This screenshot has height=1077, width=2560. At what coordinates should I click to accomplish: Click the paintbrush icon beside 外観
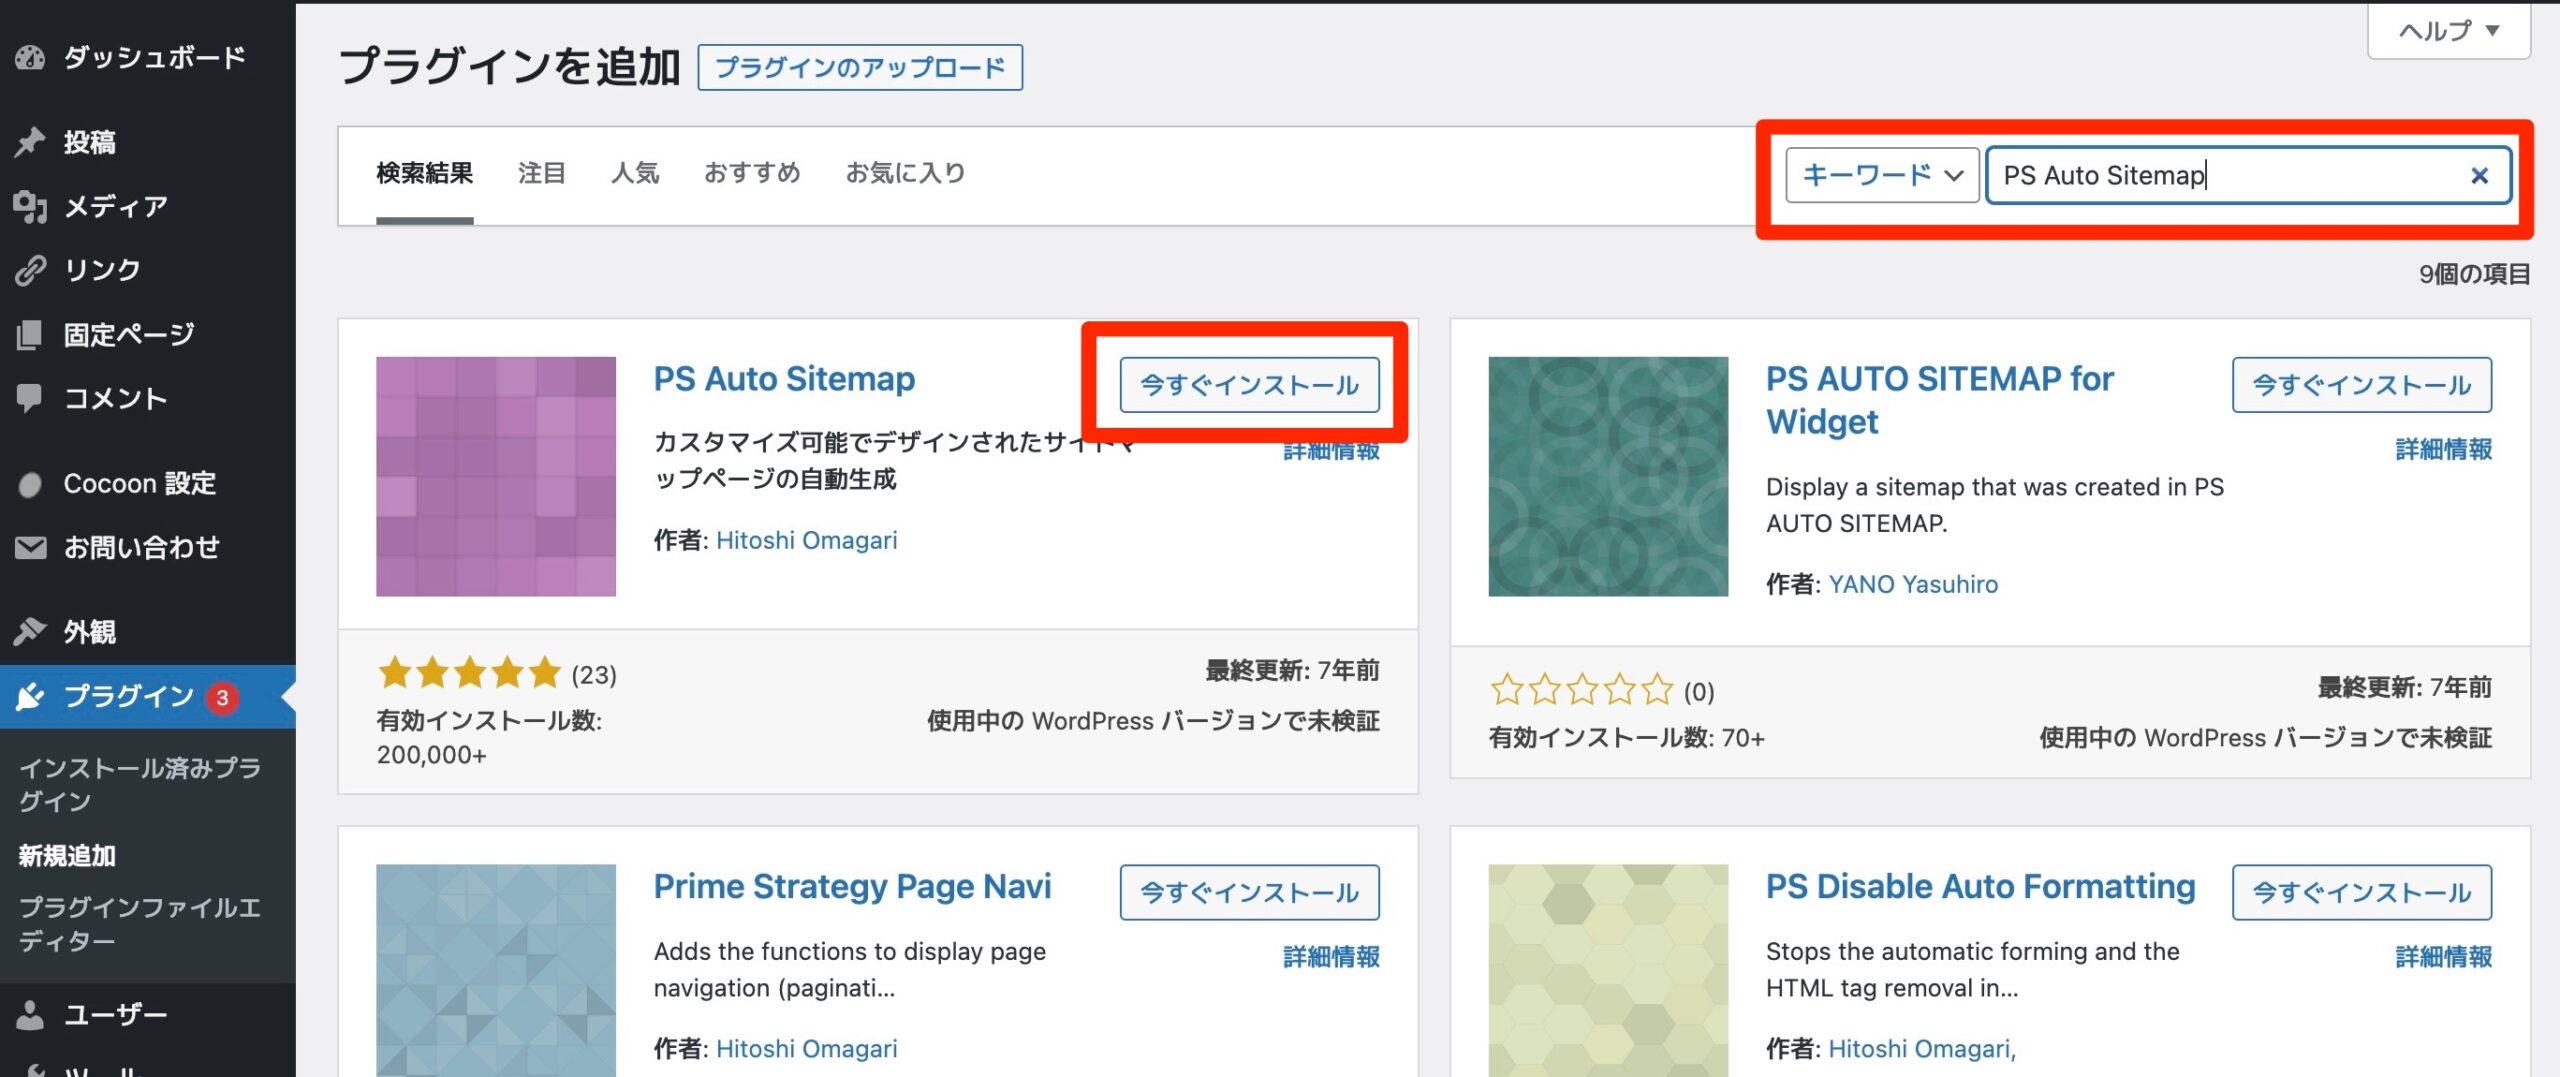pyautogui.click(x=30, y=631)
